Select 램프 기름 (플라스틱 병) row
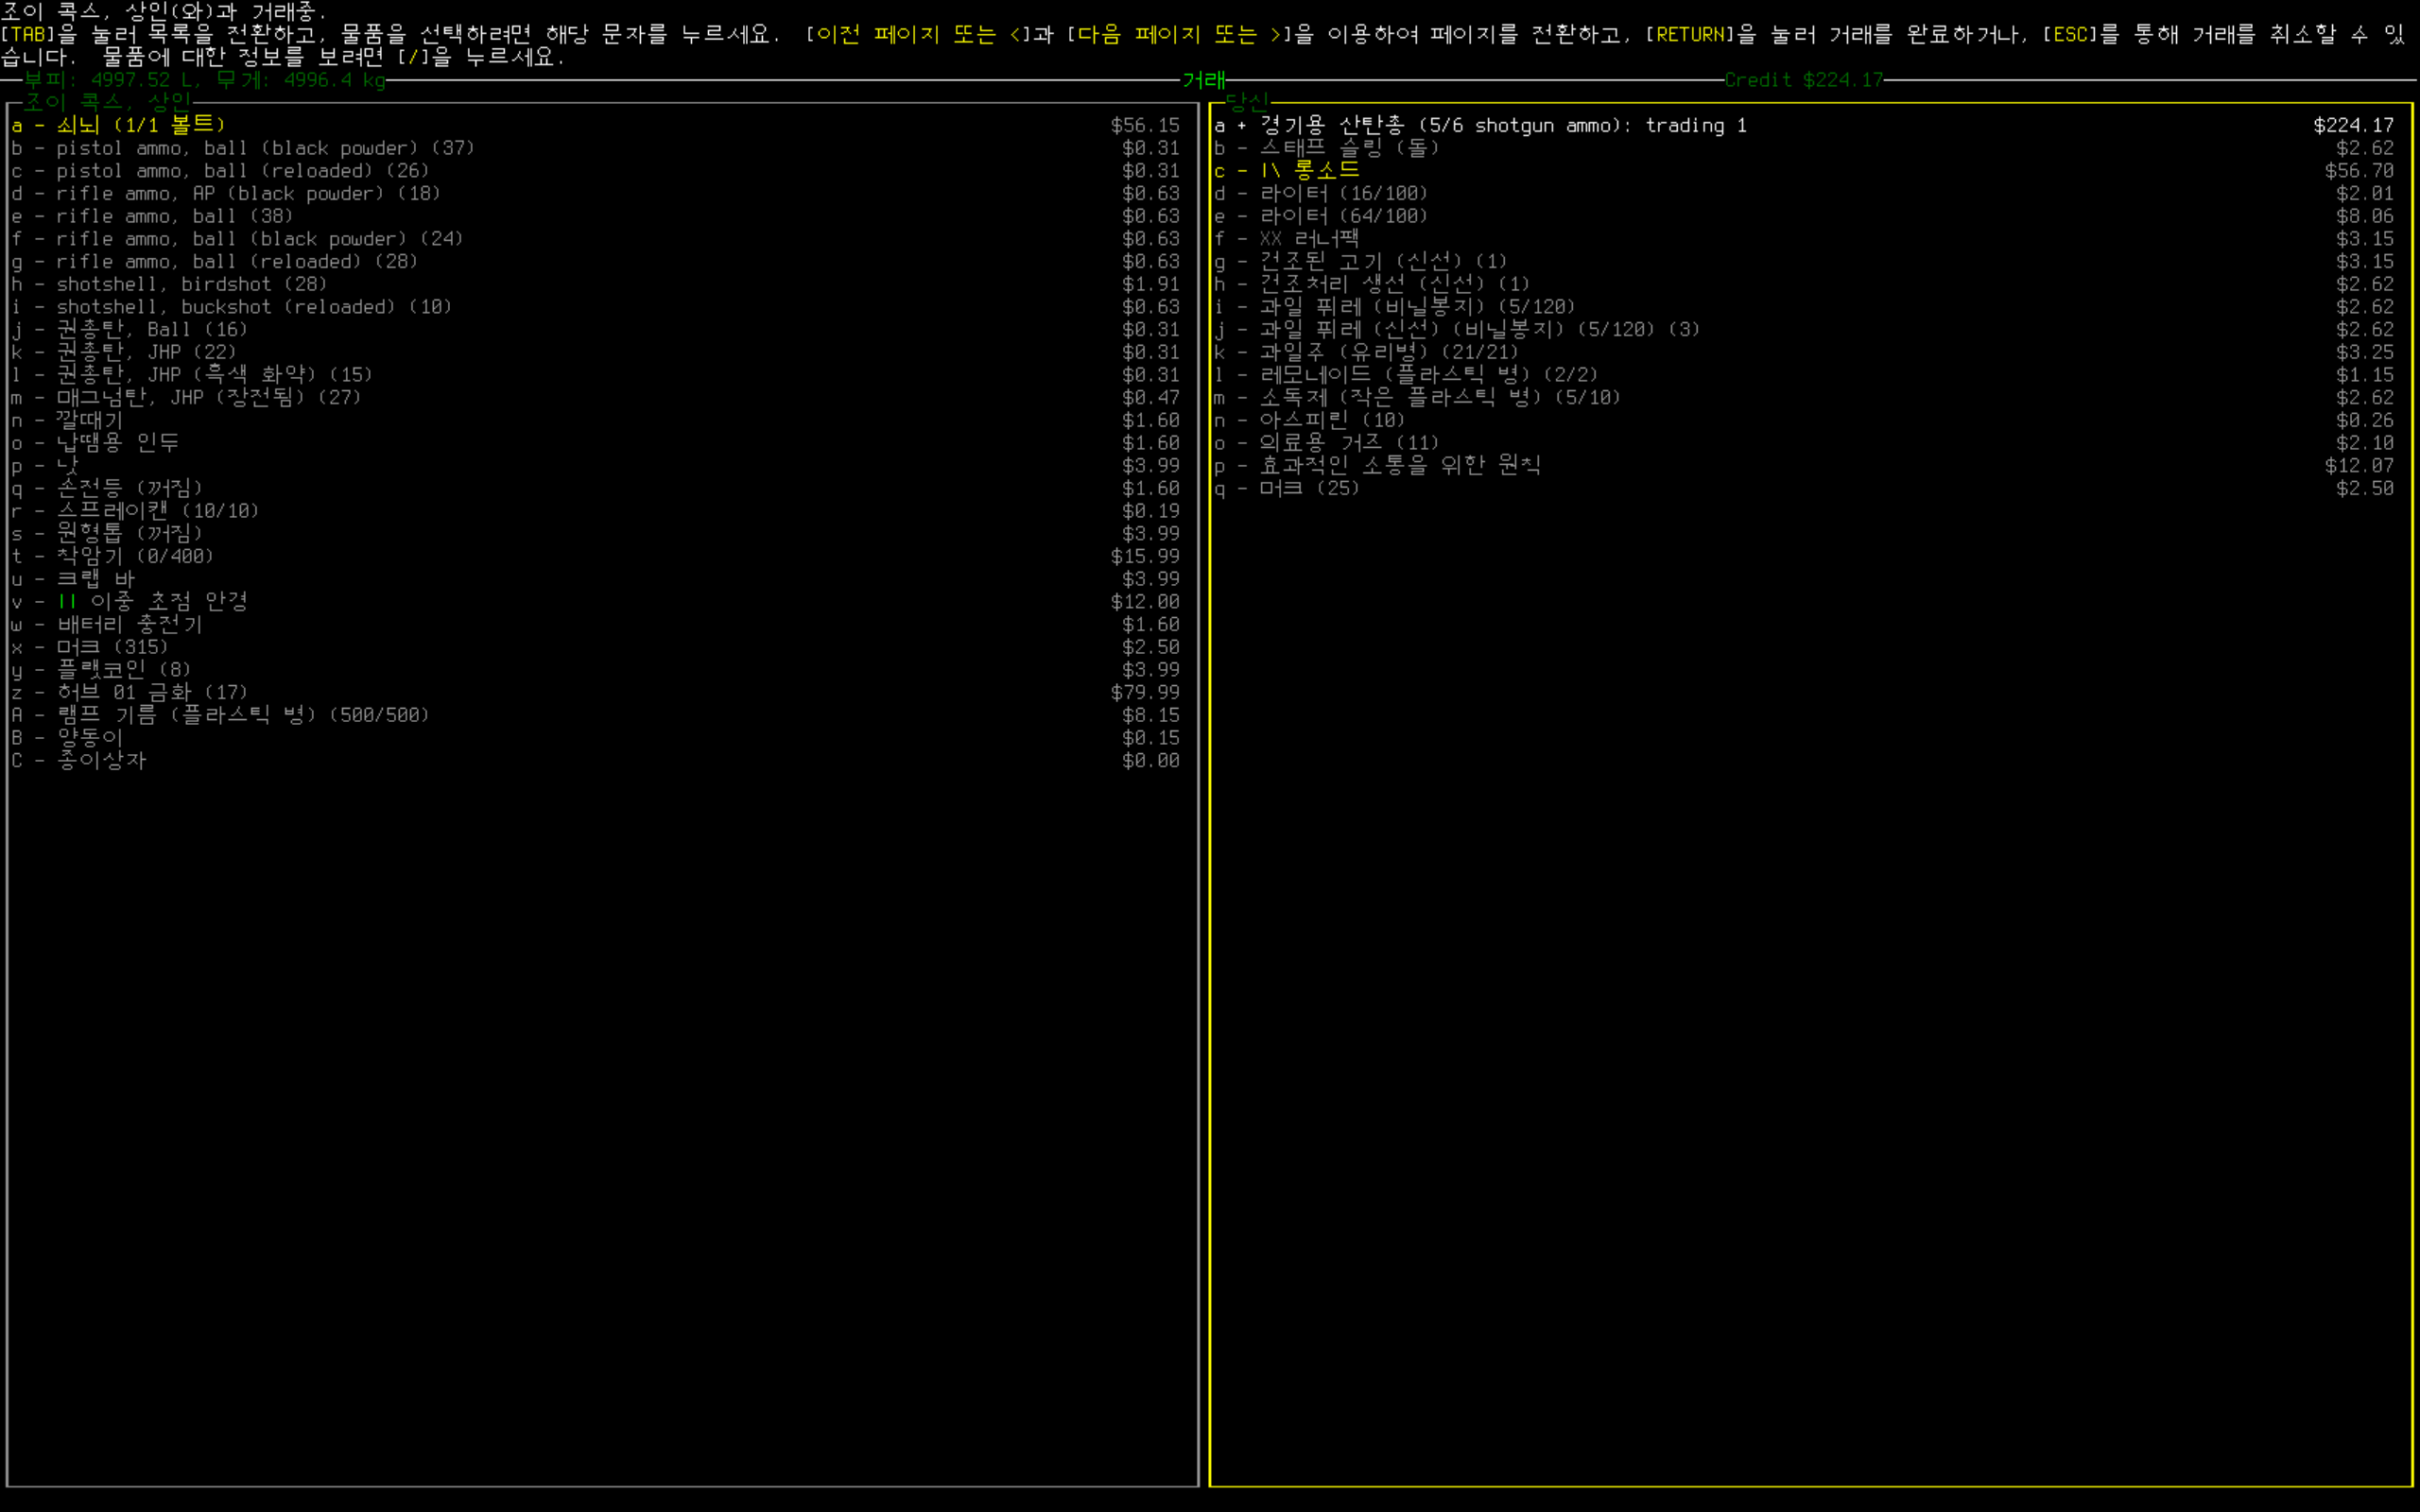 pos(242,715)
